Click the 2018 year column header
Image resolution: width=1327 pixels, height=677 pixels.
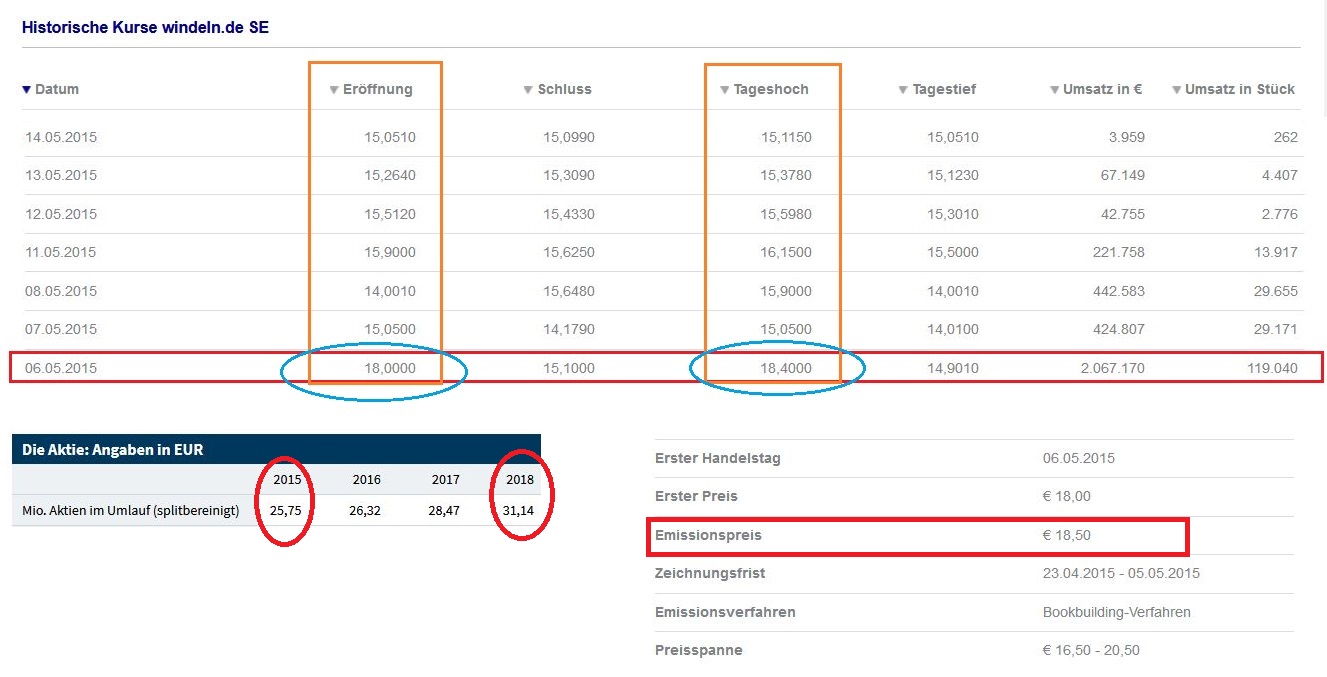(520, 480)
